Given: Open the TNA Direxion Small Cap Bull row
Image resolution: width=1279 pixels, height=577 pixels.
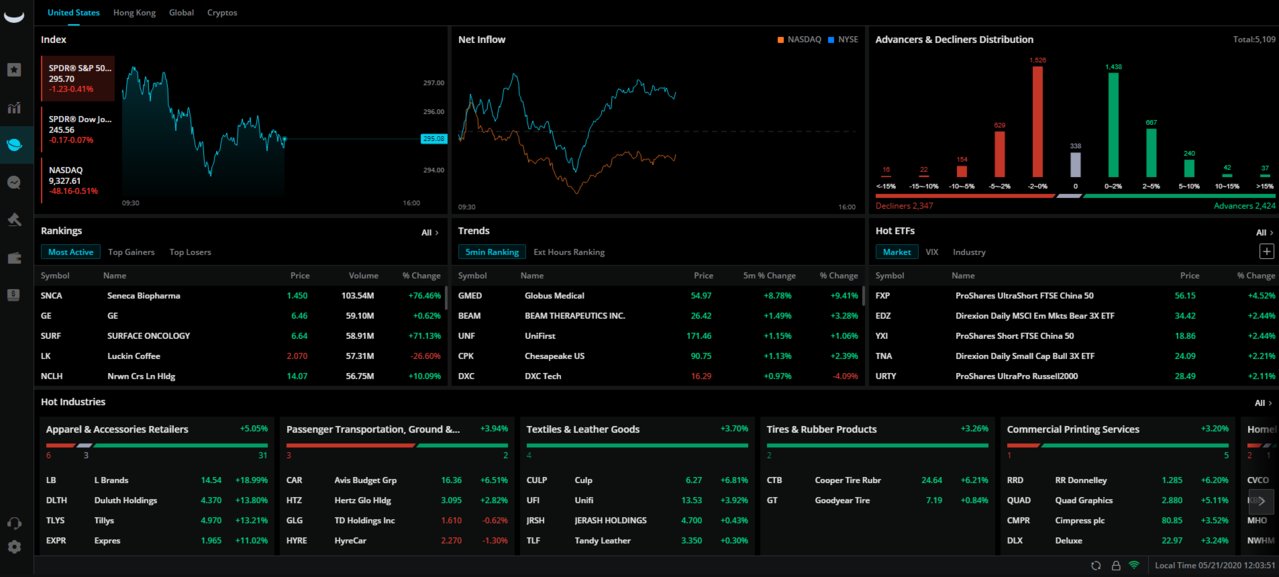Looking at the screenshot, I should [x=1075, y=356].
